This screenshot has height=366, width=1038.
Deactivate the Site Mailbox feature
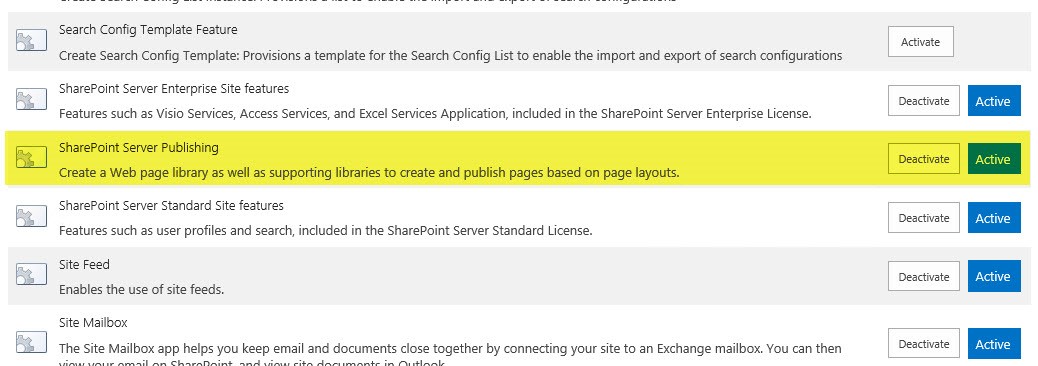click(x=923, y=343)
